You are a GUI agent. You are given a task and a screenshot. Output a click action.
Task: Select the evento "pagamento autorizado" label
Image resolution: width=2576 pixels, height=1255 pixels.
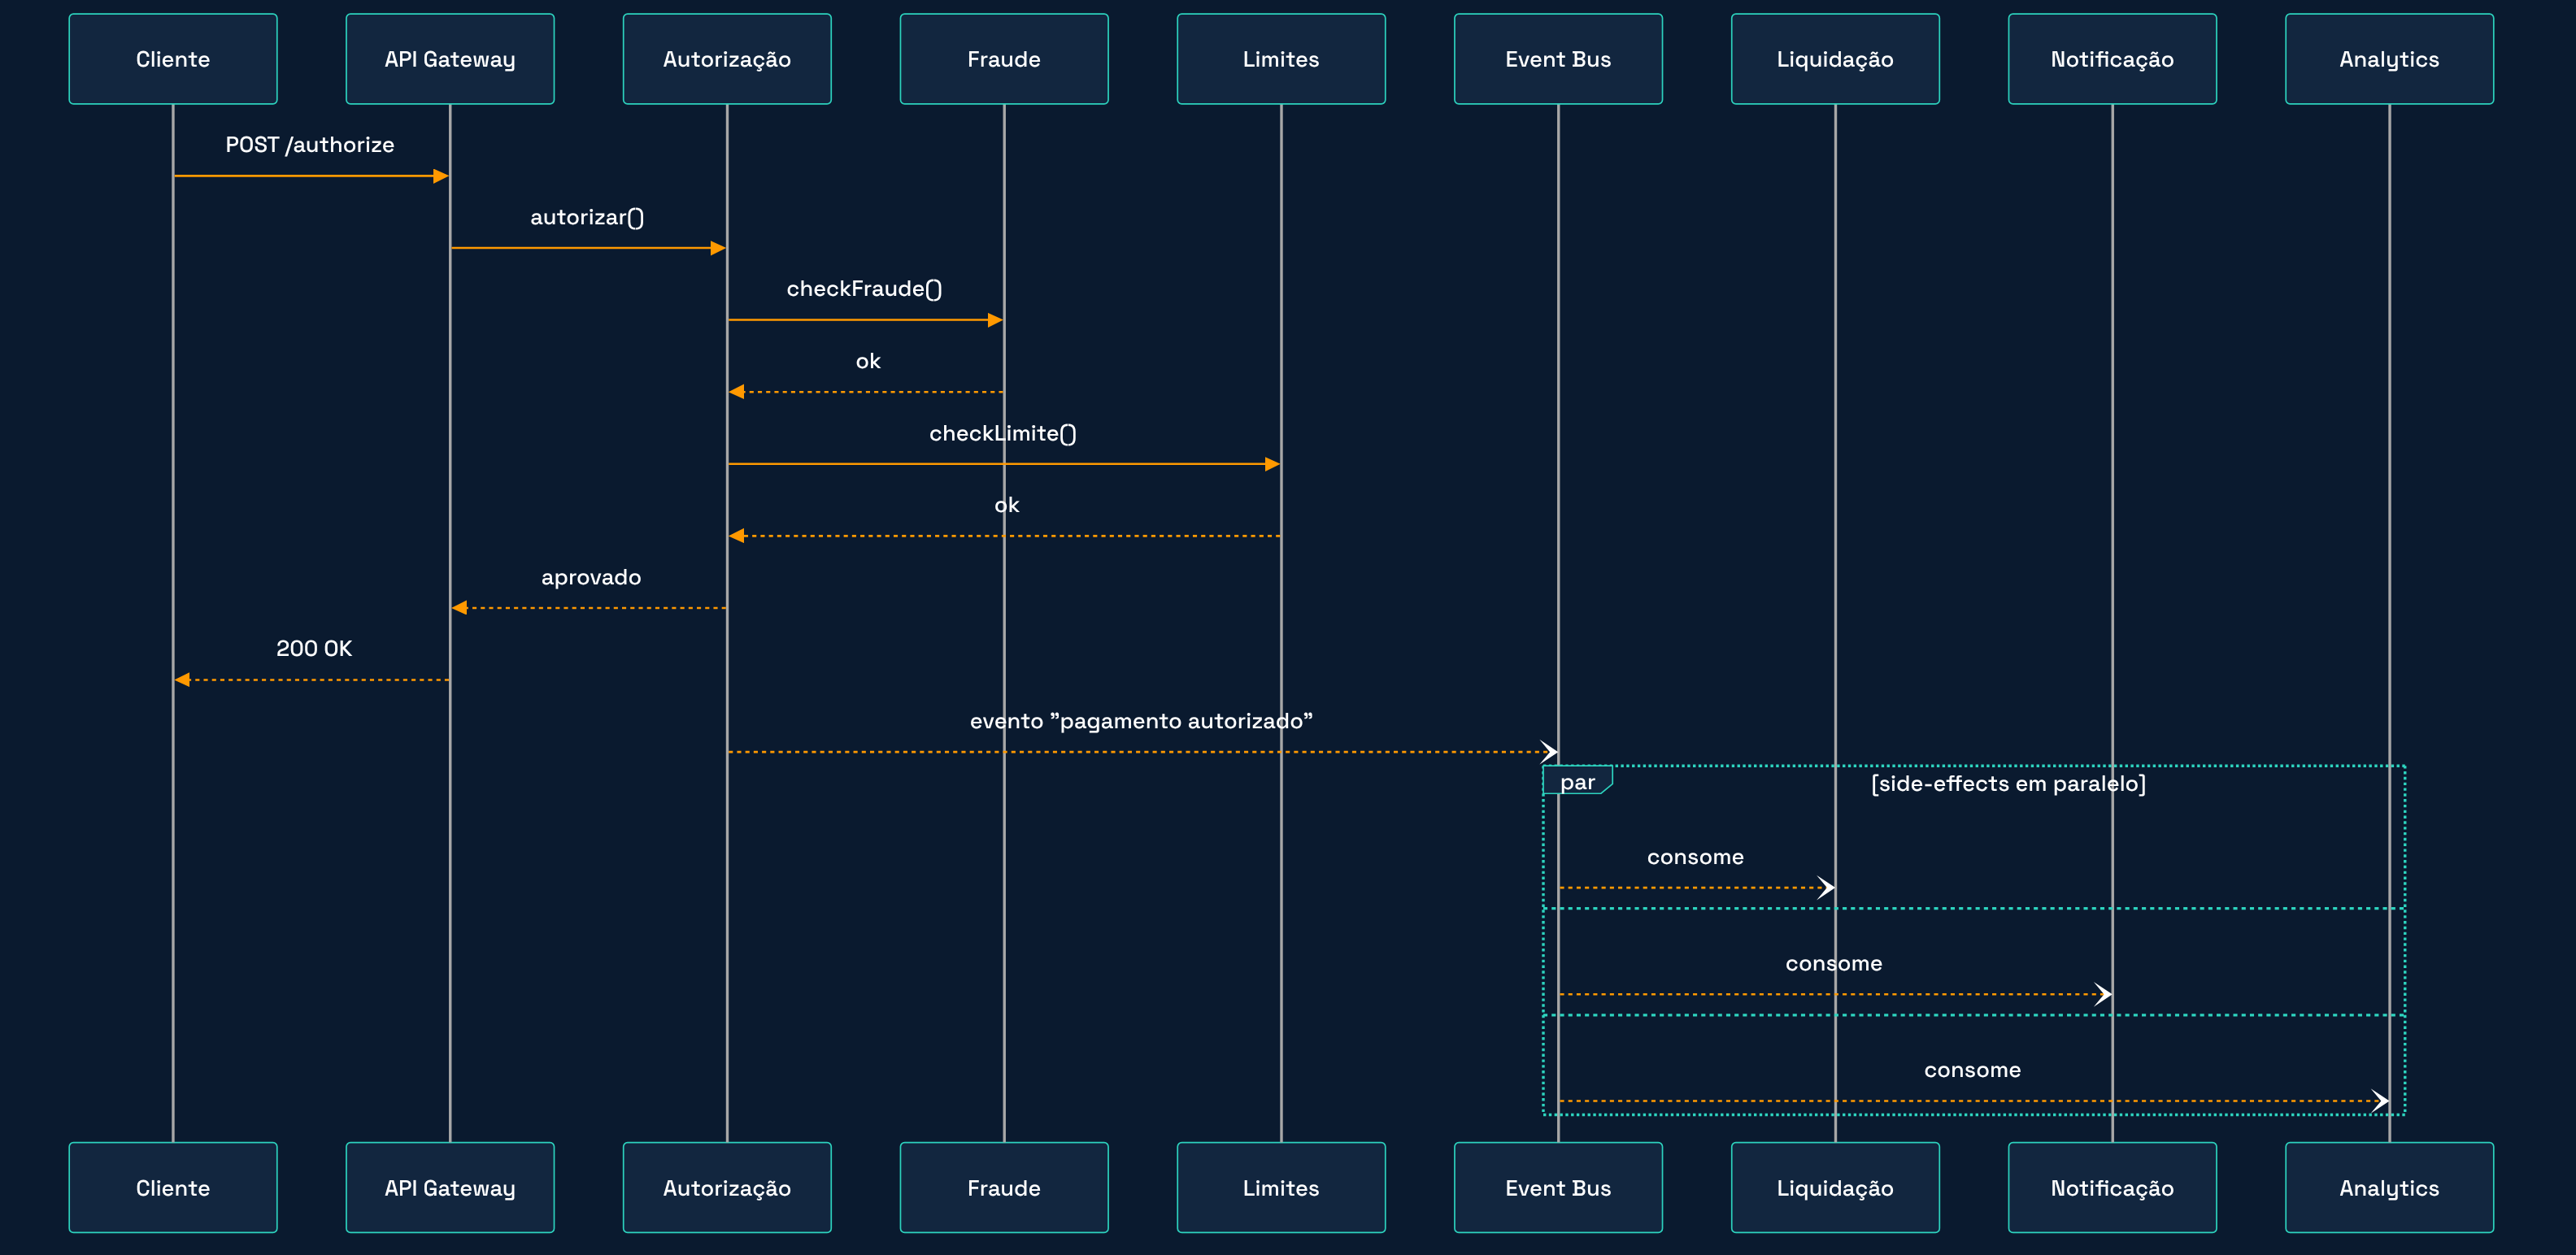point(1141,721)
